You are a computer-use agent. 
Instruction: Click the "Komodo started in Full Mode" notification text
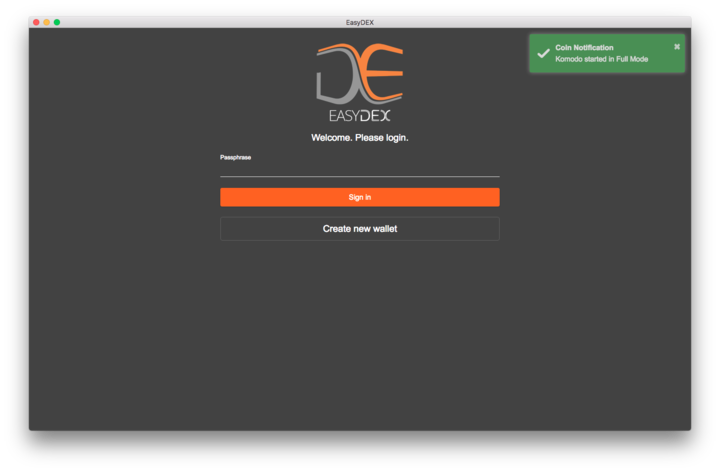602,59
